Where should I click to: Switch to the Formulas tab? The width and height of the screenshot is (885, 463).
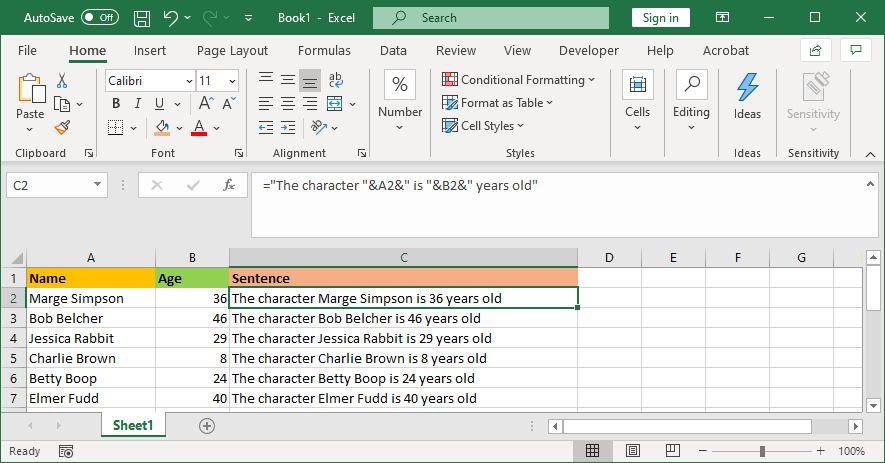tap(324, 50)
